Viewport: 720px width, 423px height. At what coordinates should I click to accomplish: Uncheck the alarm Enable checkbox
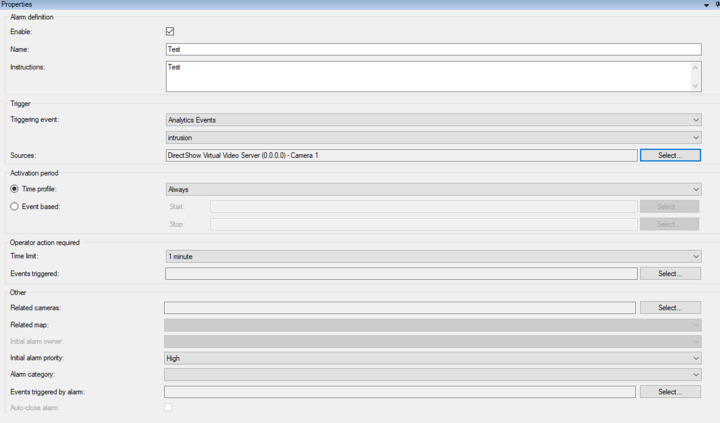tap(170, 31)
